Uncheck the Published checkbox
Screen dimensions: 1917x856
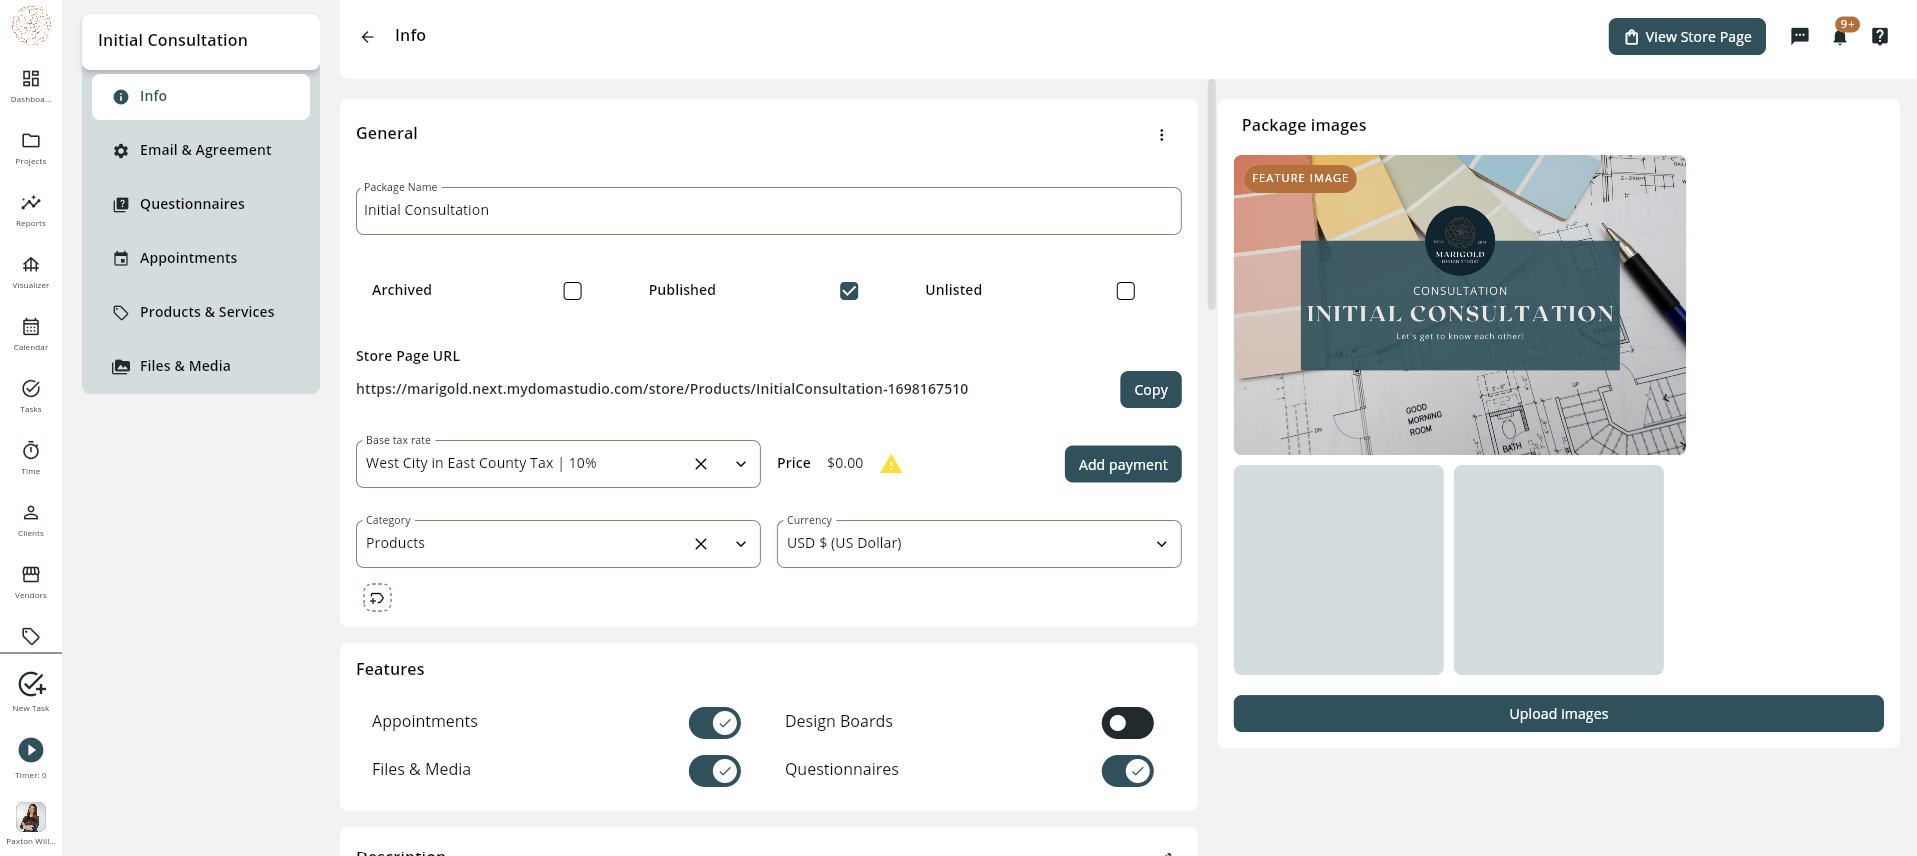point(849,291)
